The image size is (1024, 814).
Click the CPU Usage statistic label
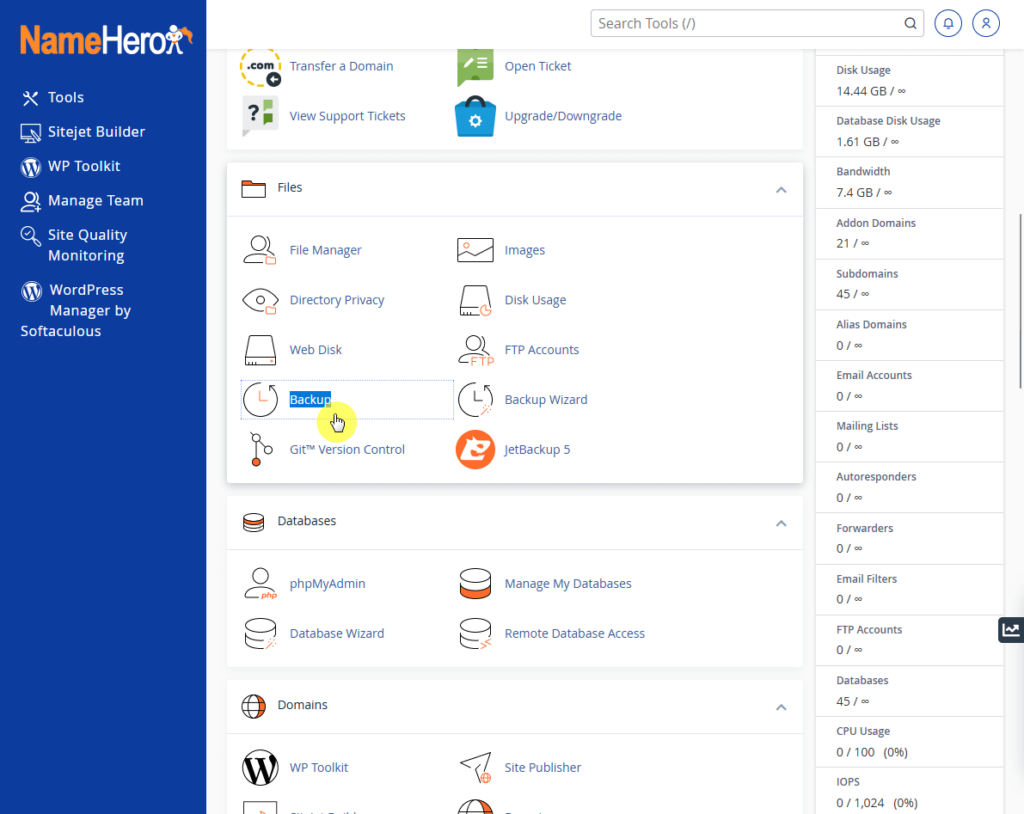tap(863, 731)
